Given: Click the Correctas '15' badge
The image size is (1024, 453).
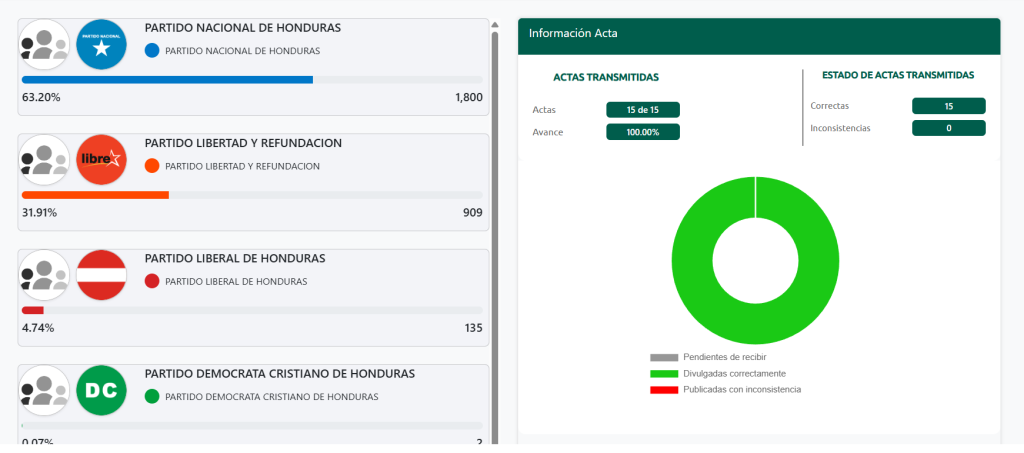Looking at the screenshot, I should point(948,106).
